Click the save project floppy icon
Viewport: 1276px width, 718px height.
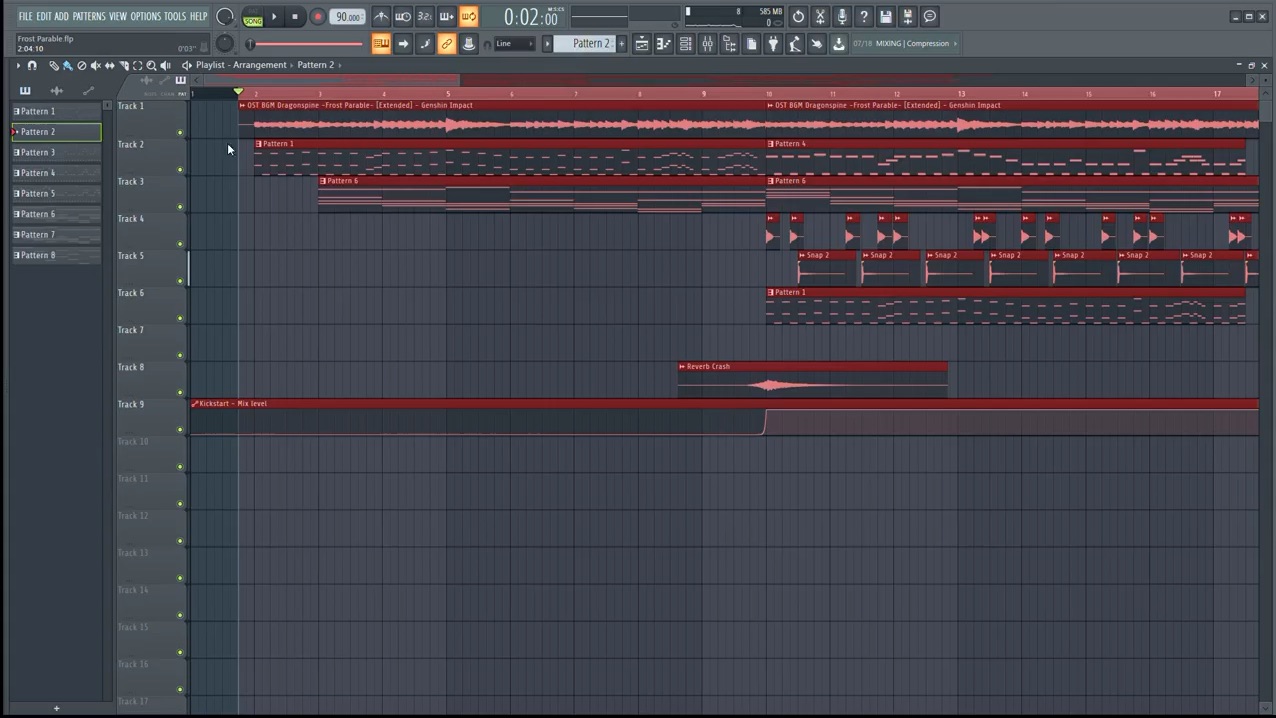(x=886, y=17)
